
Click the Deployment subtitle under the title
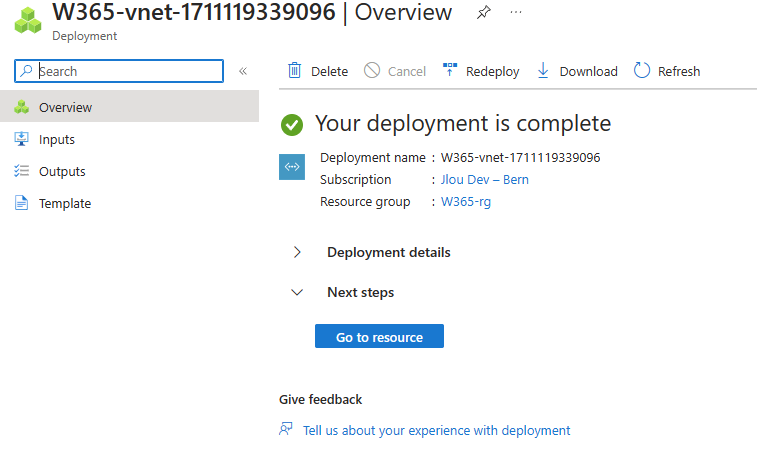point(84,36)
